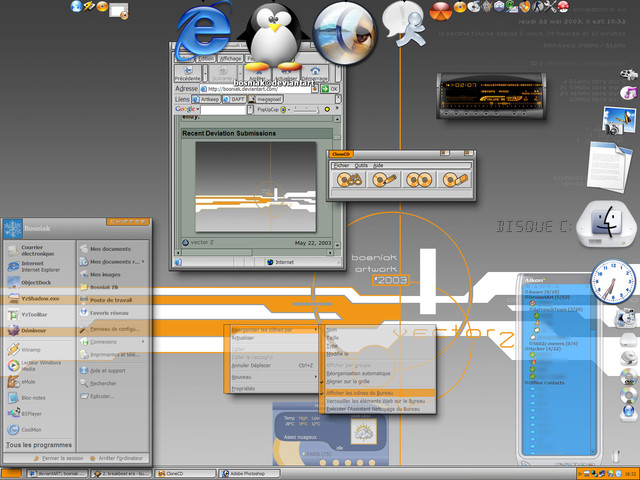Adjust the PopUpCop slider in Internet Explorer
Image resolution: width=640 pixels, height=480 pixels.
[x=305, y=110]
